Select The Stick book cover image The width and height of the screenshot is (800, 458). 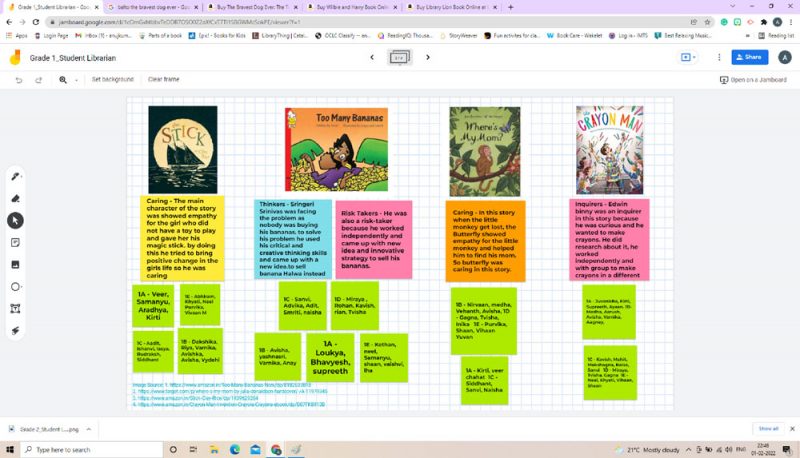click(183, 149)
